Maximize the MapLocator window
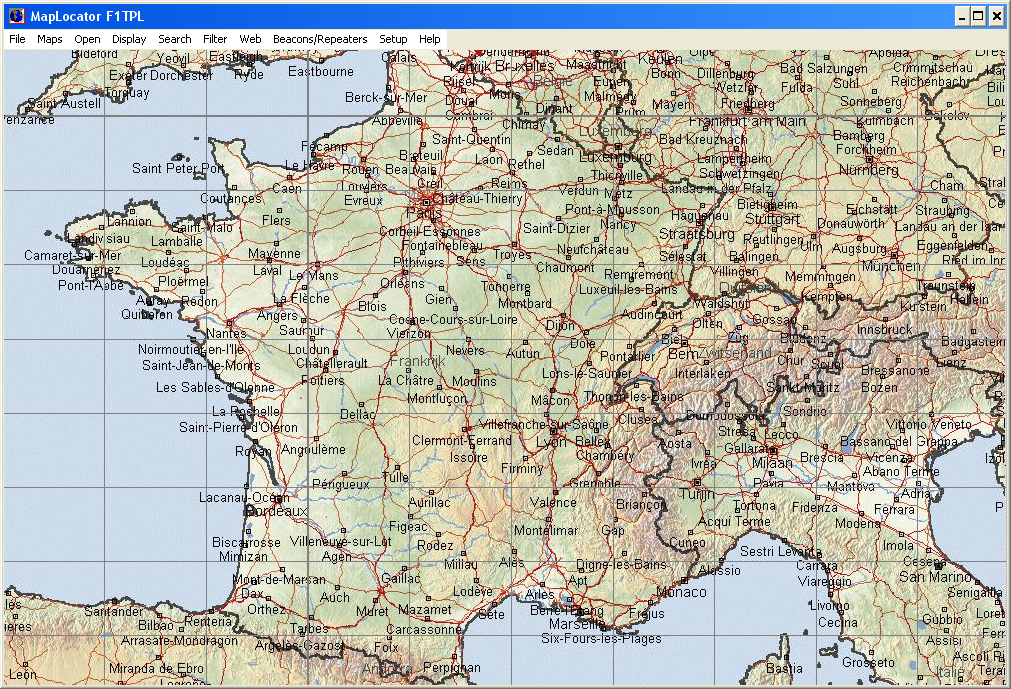Screen dimensions: 1011x689 coord(978,16)
